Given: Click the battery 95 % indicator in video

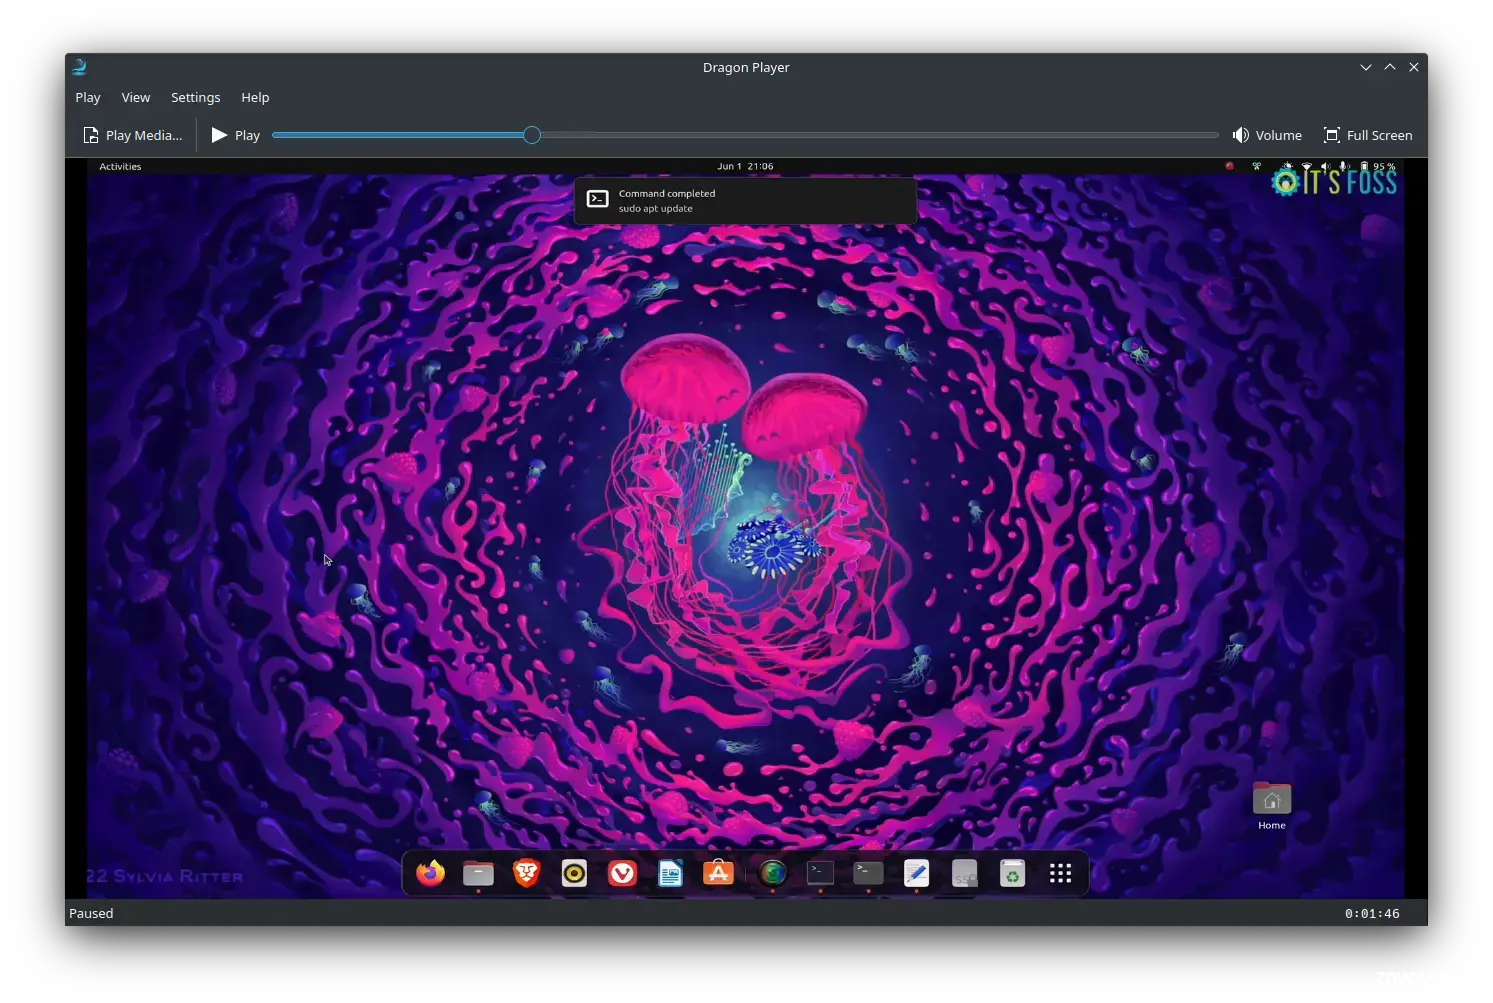Looking at the screenshot, I should coord(1378,166).
